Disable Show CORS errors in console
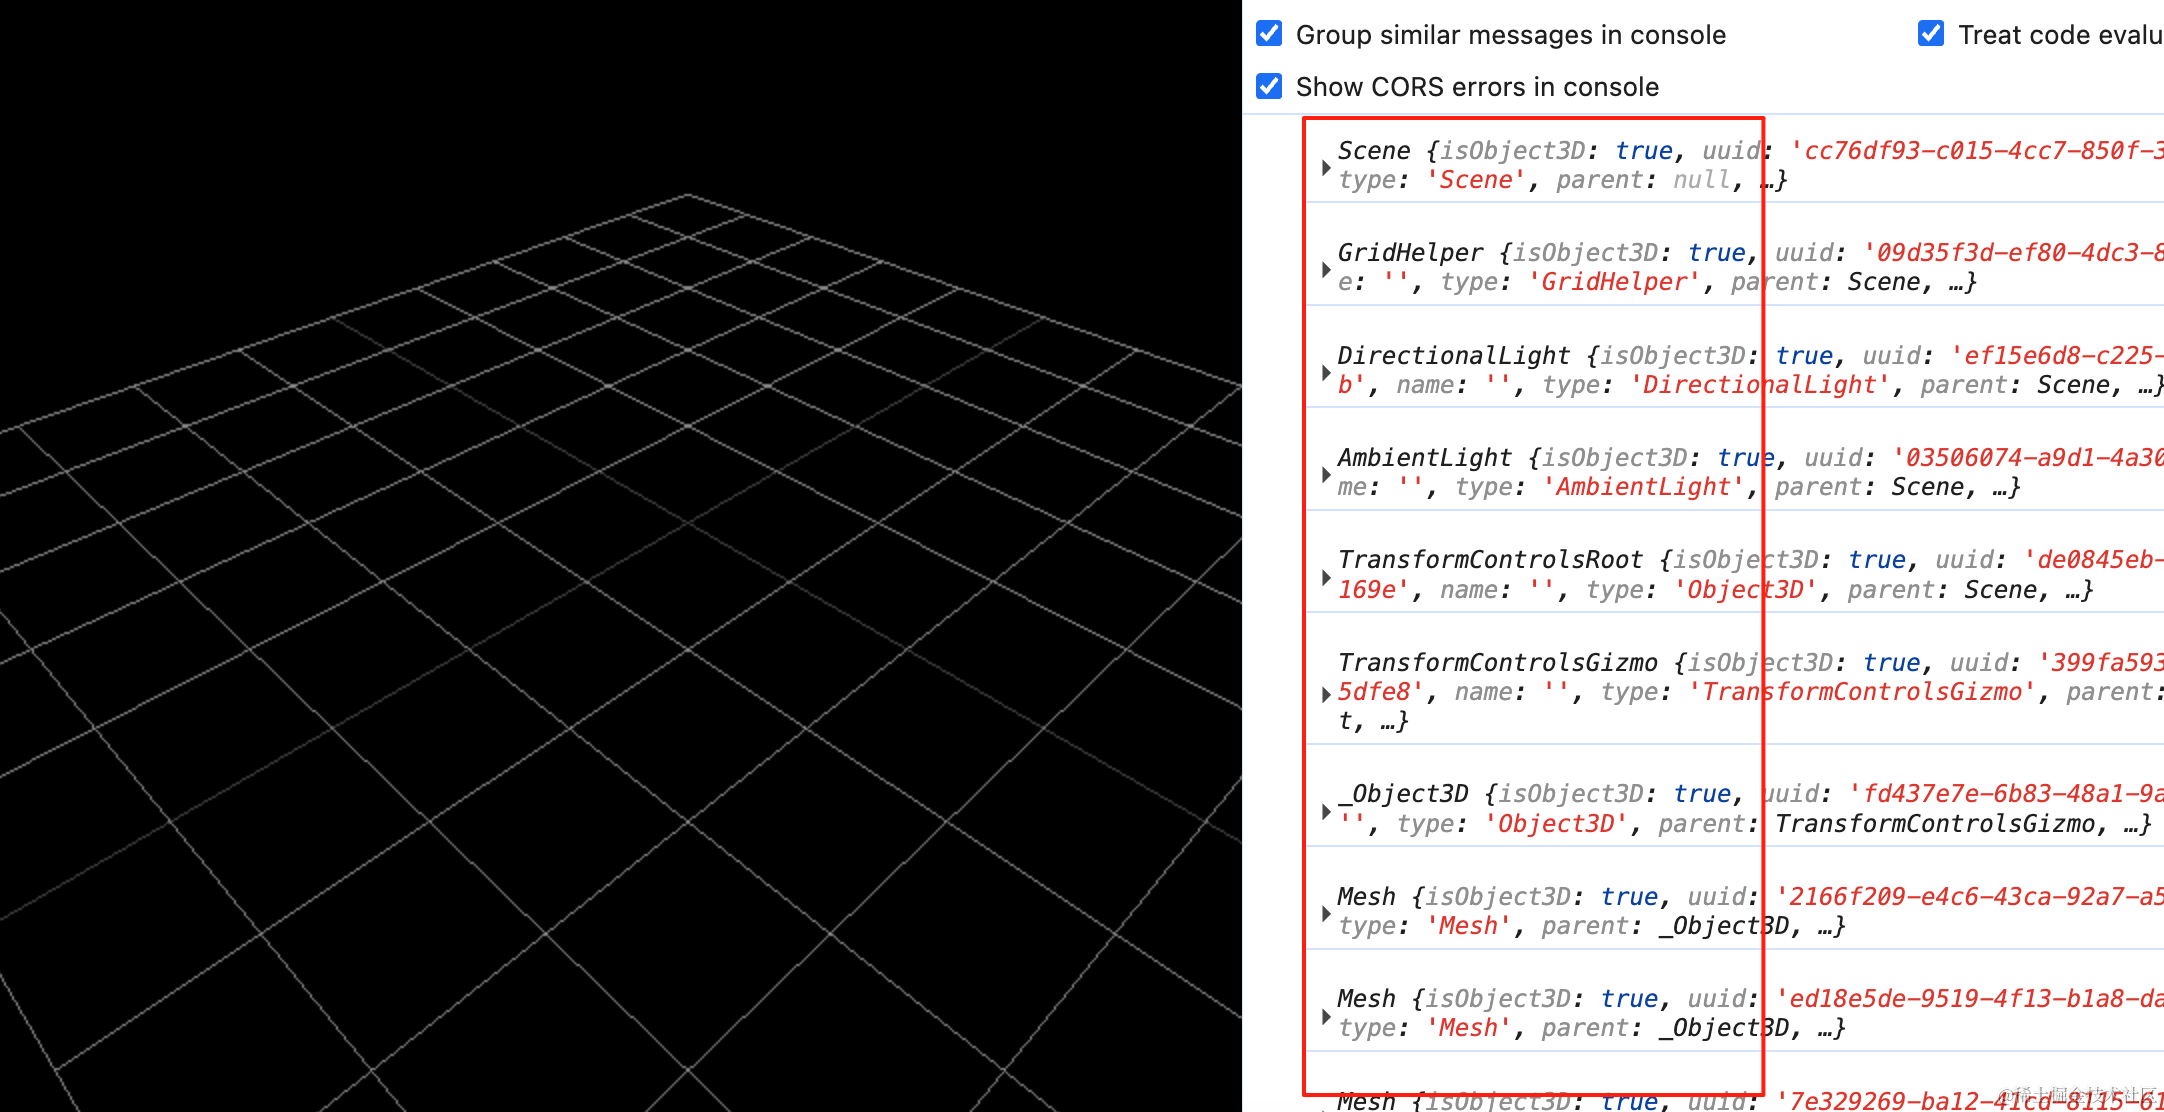Viewport: 2164px width, 1112px height. click(x=1269, y=86)
